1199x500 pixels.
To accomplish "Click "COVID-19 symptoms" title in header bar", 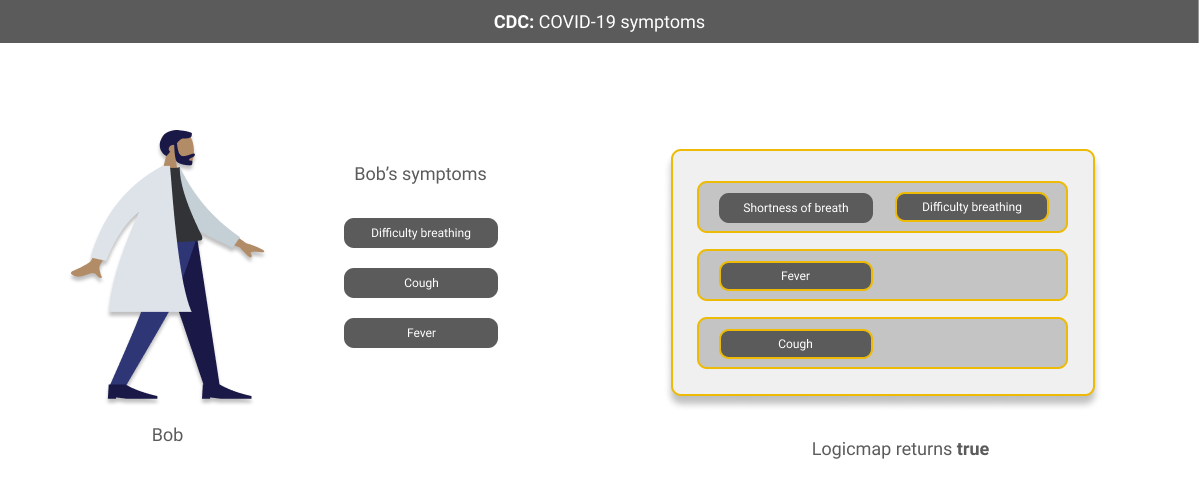I will pos(621,21).
